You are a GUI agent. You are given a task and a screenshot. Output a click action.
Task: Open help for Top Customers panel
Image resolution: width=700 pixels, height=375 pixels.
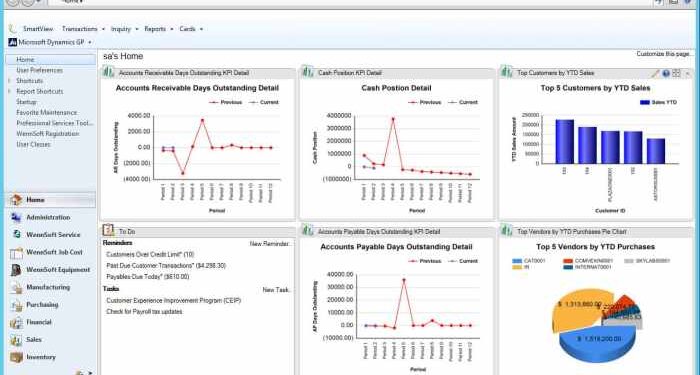pyautogui.click(x=666, y=73)
